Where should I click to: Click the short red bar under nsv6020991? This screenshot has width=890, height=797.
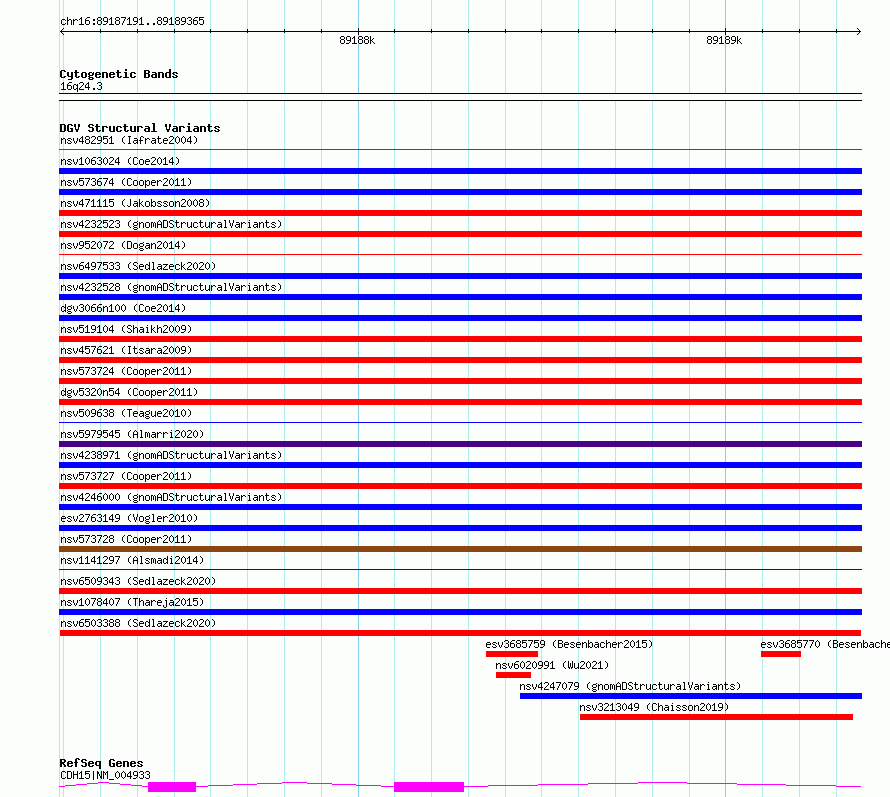513,675
